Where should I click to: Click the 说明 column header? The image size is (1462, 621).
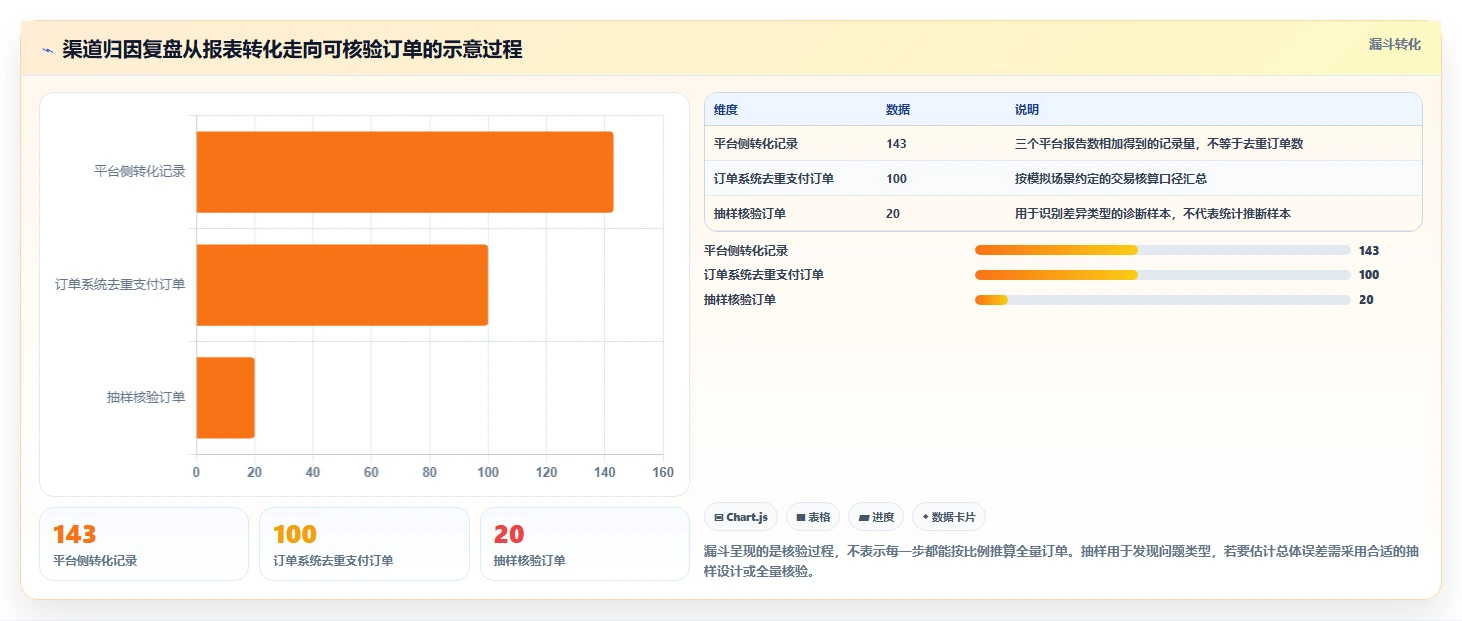coord(1027,110)
